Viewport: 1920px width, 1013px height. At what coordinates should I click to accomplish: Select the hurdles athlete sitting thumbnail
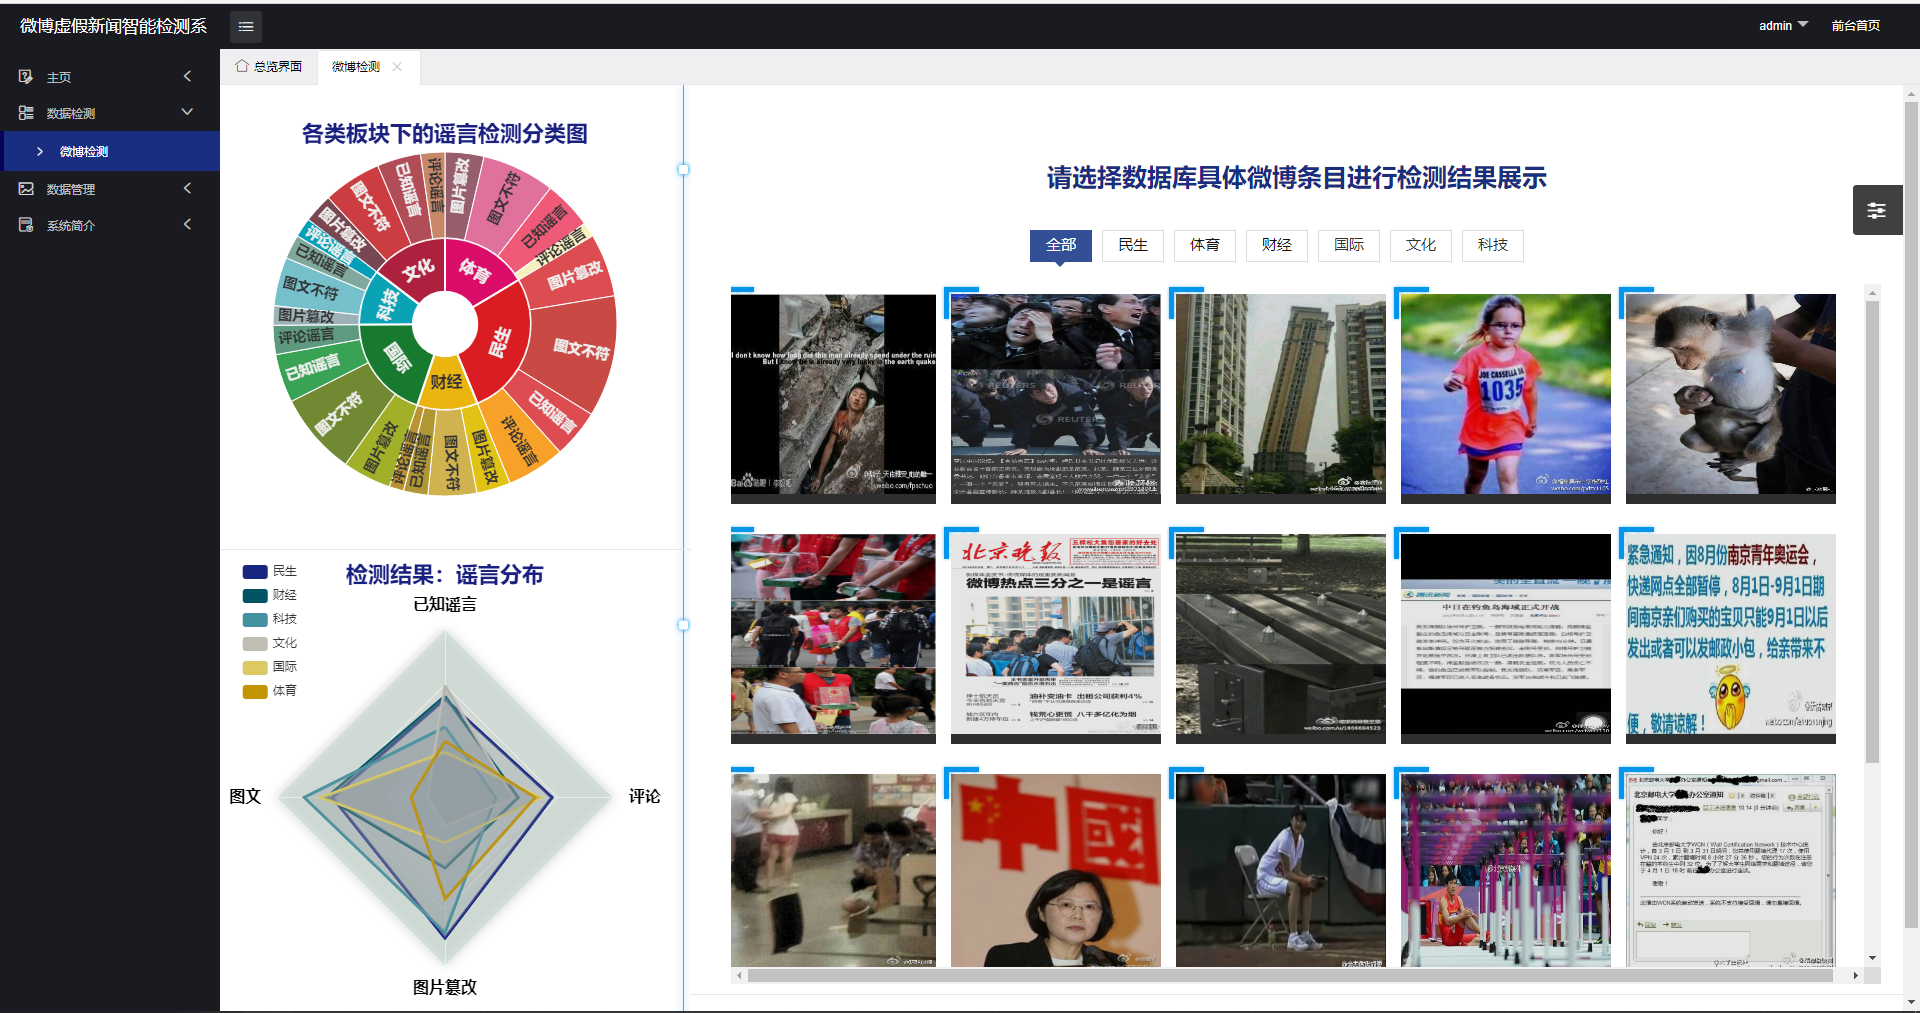click(1505, 870)
